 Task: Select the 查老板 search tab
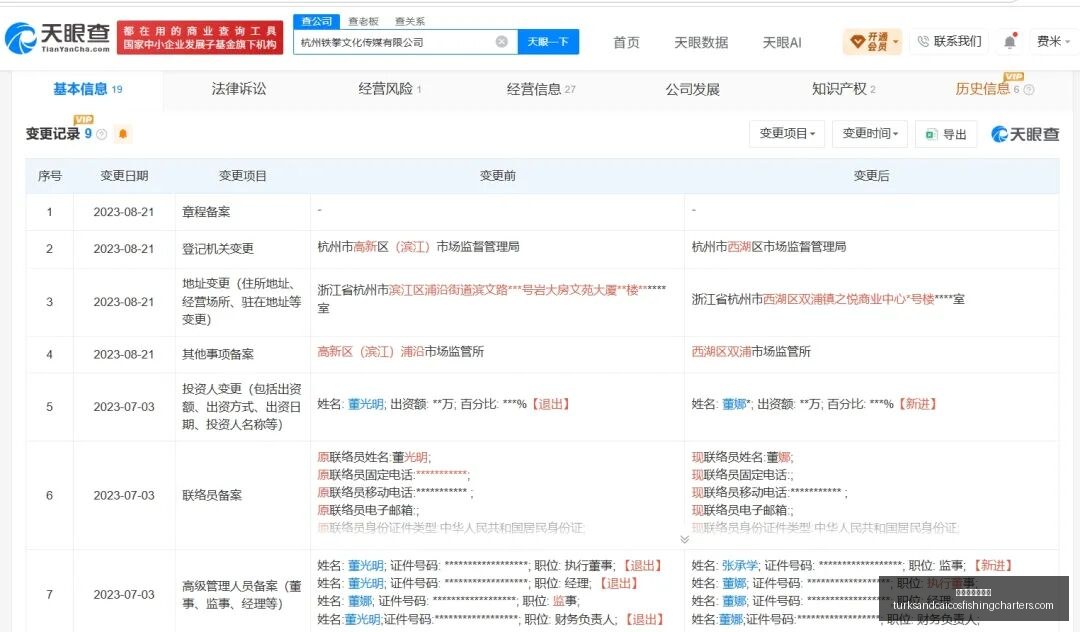click(x=364, y=21)
